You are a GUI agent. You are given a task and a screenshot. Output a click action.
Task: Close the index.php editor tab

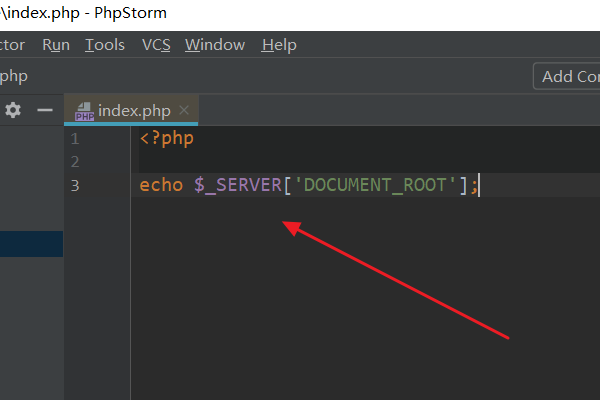point(184,110)
